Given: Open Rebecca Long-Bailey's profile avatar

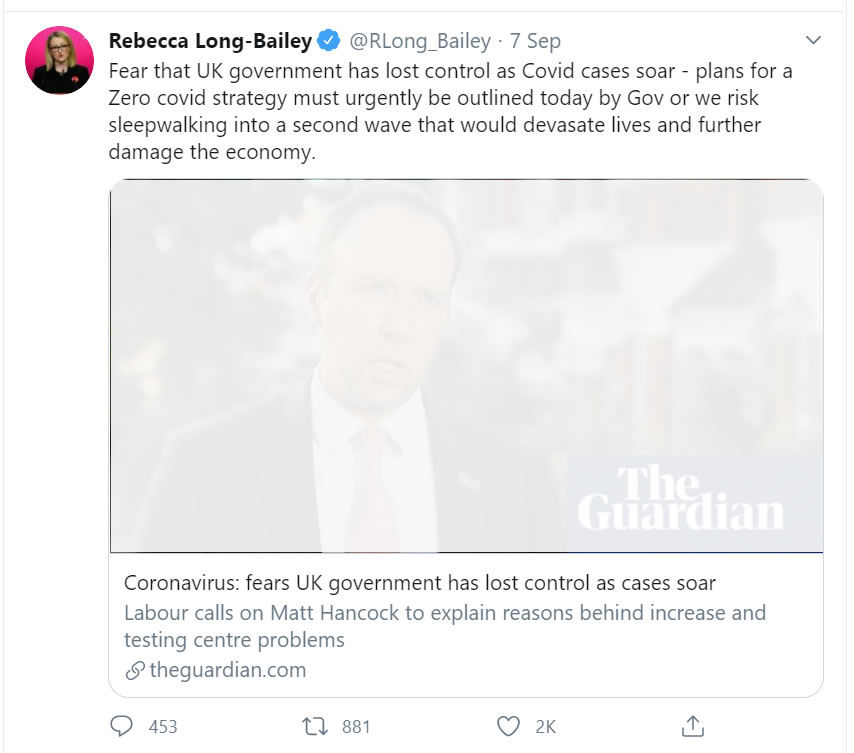Looking at the screenshot, I should coord(60,61).
